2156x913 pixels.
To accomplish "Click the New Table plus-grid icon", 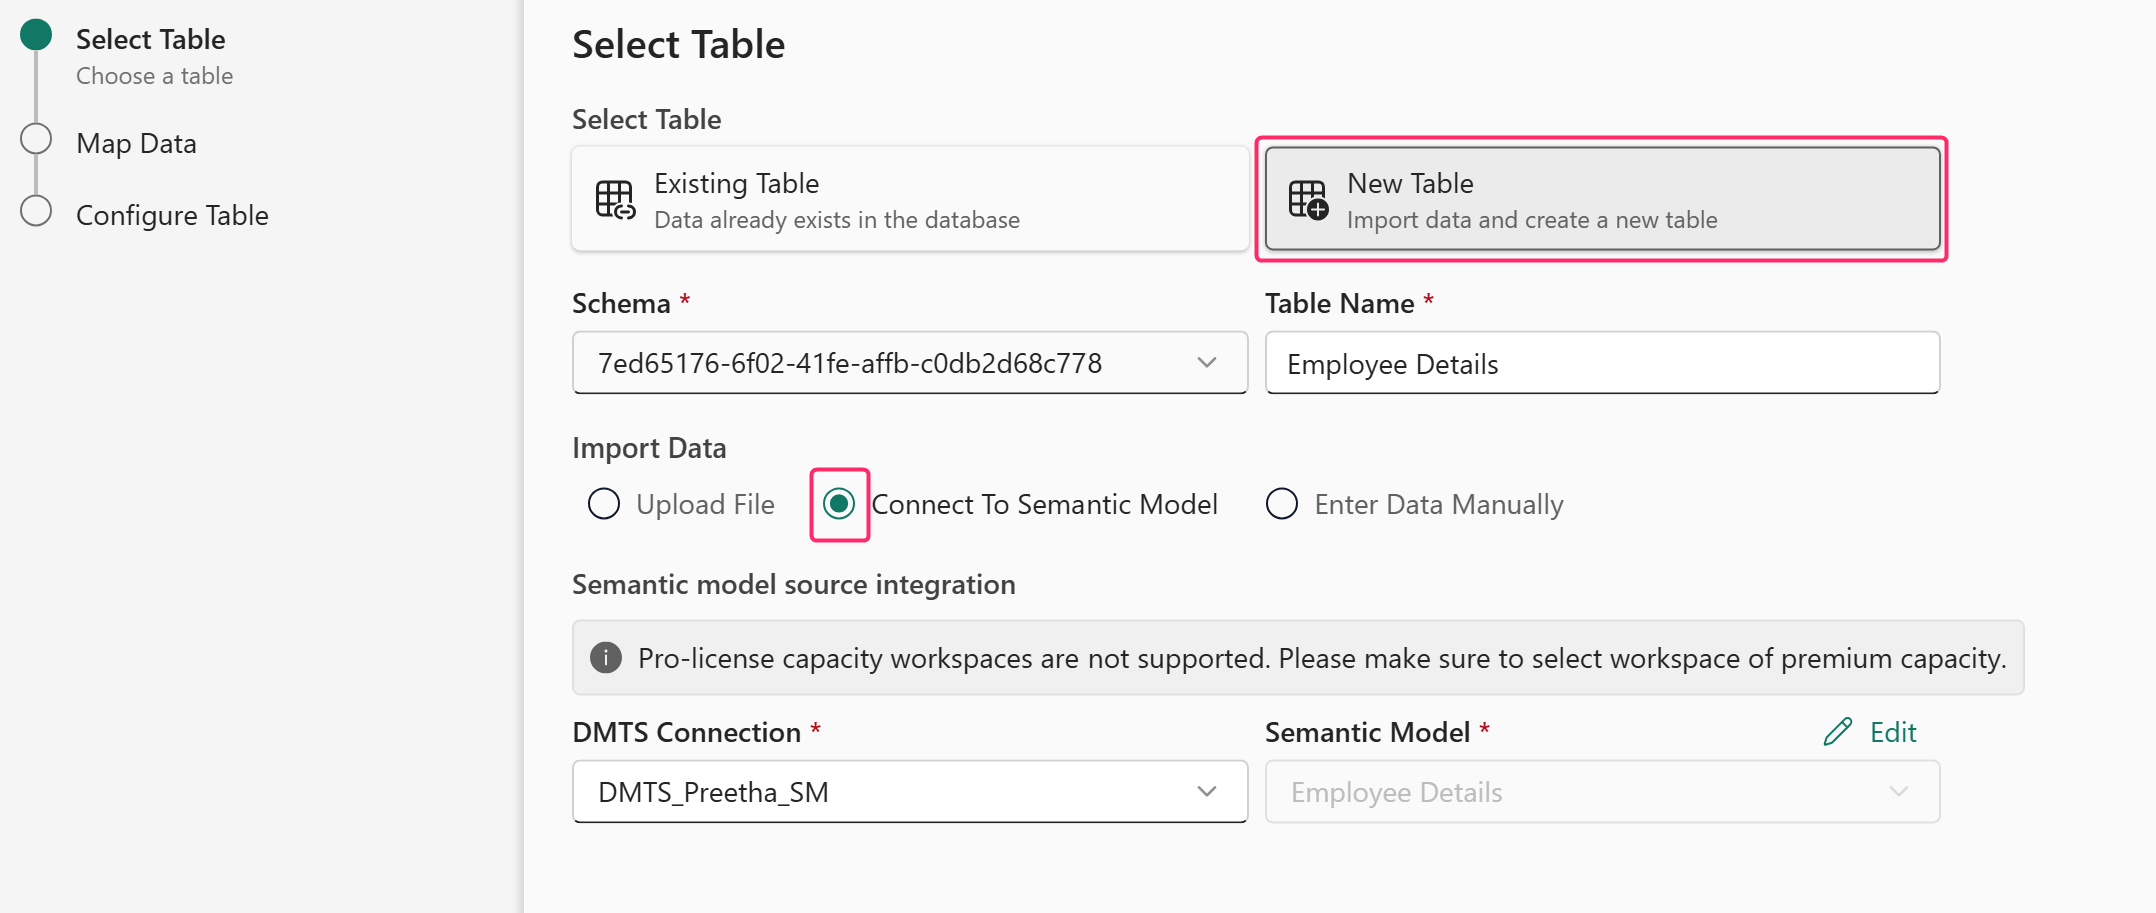I will coord(1308,200).
